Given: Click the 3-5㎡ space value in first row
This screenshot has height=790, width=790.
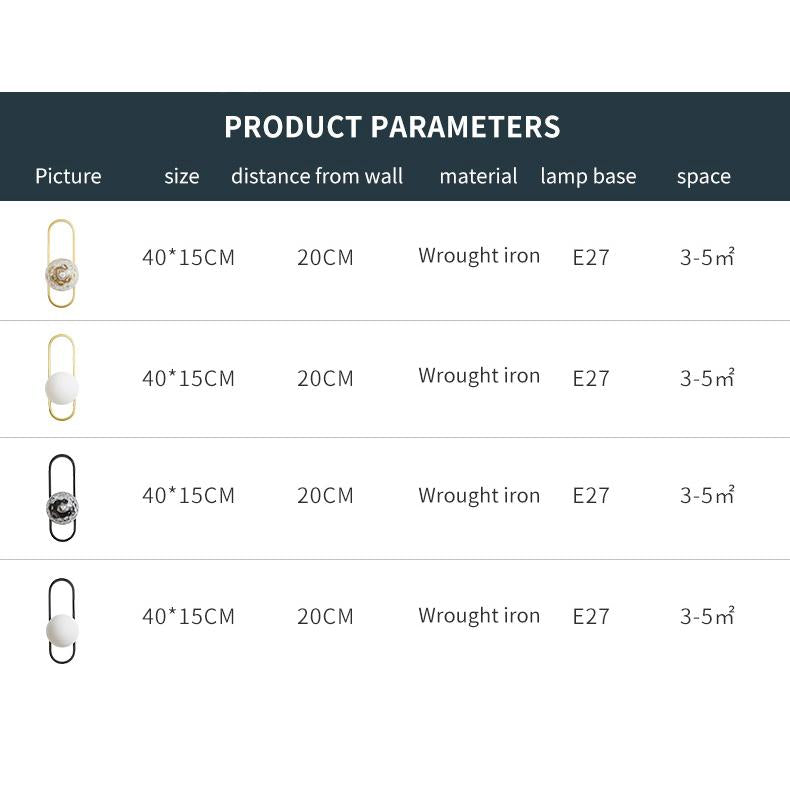Looking at the screenshot, I should pyautogui.click(x=707, y=258).
